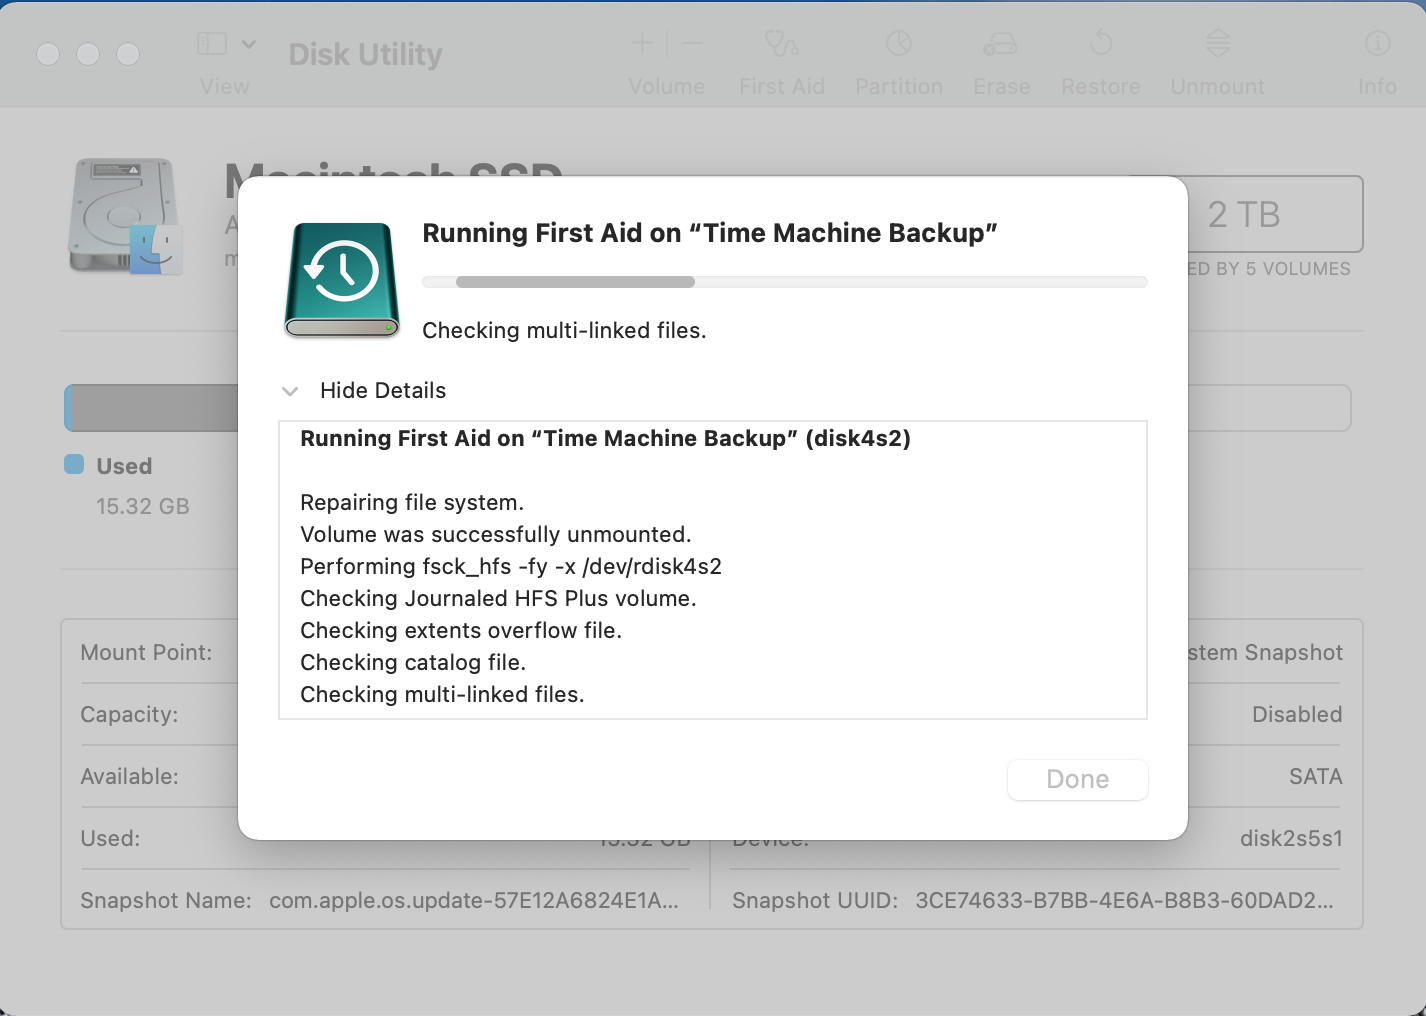Image resolution: width=1426 pixels, height=1016 pixels.
Task: Open the View sidebar toggle icon
Action: click(x=212, y=43)
